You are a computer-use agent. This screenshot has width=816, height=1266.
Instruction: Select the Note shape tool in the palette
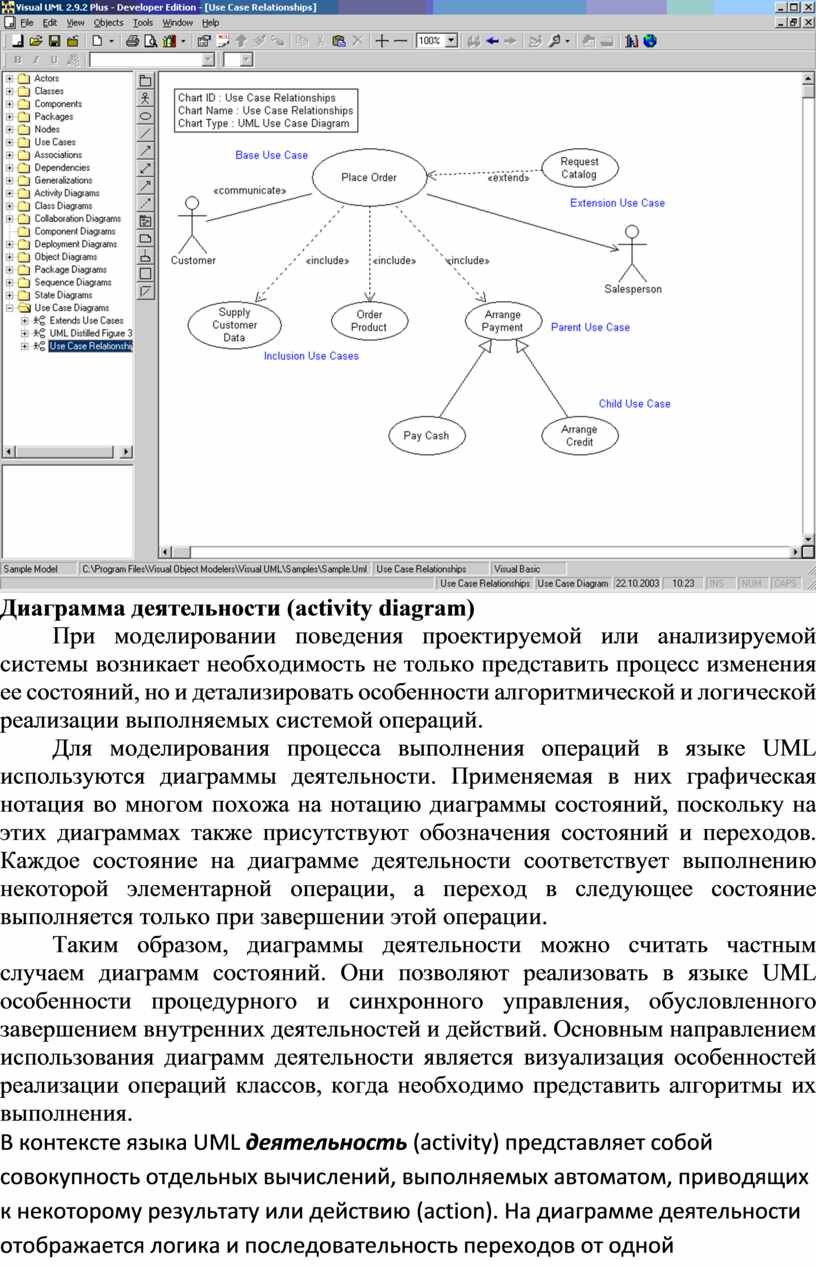(146, 238)
